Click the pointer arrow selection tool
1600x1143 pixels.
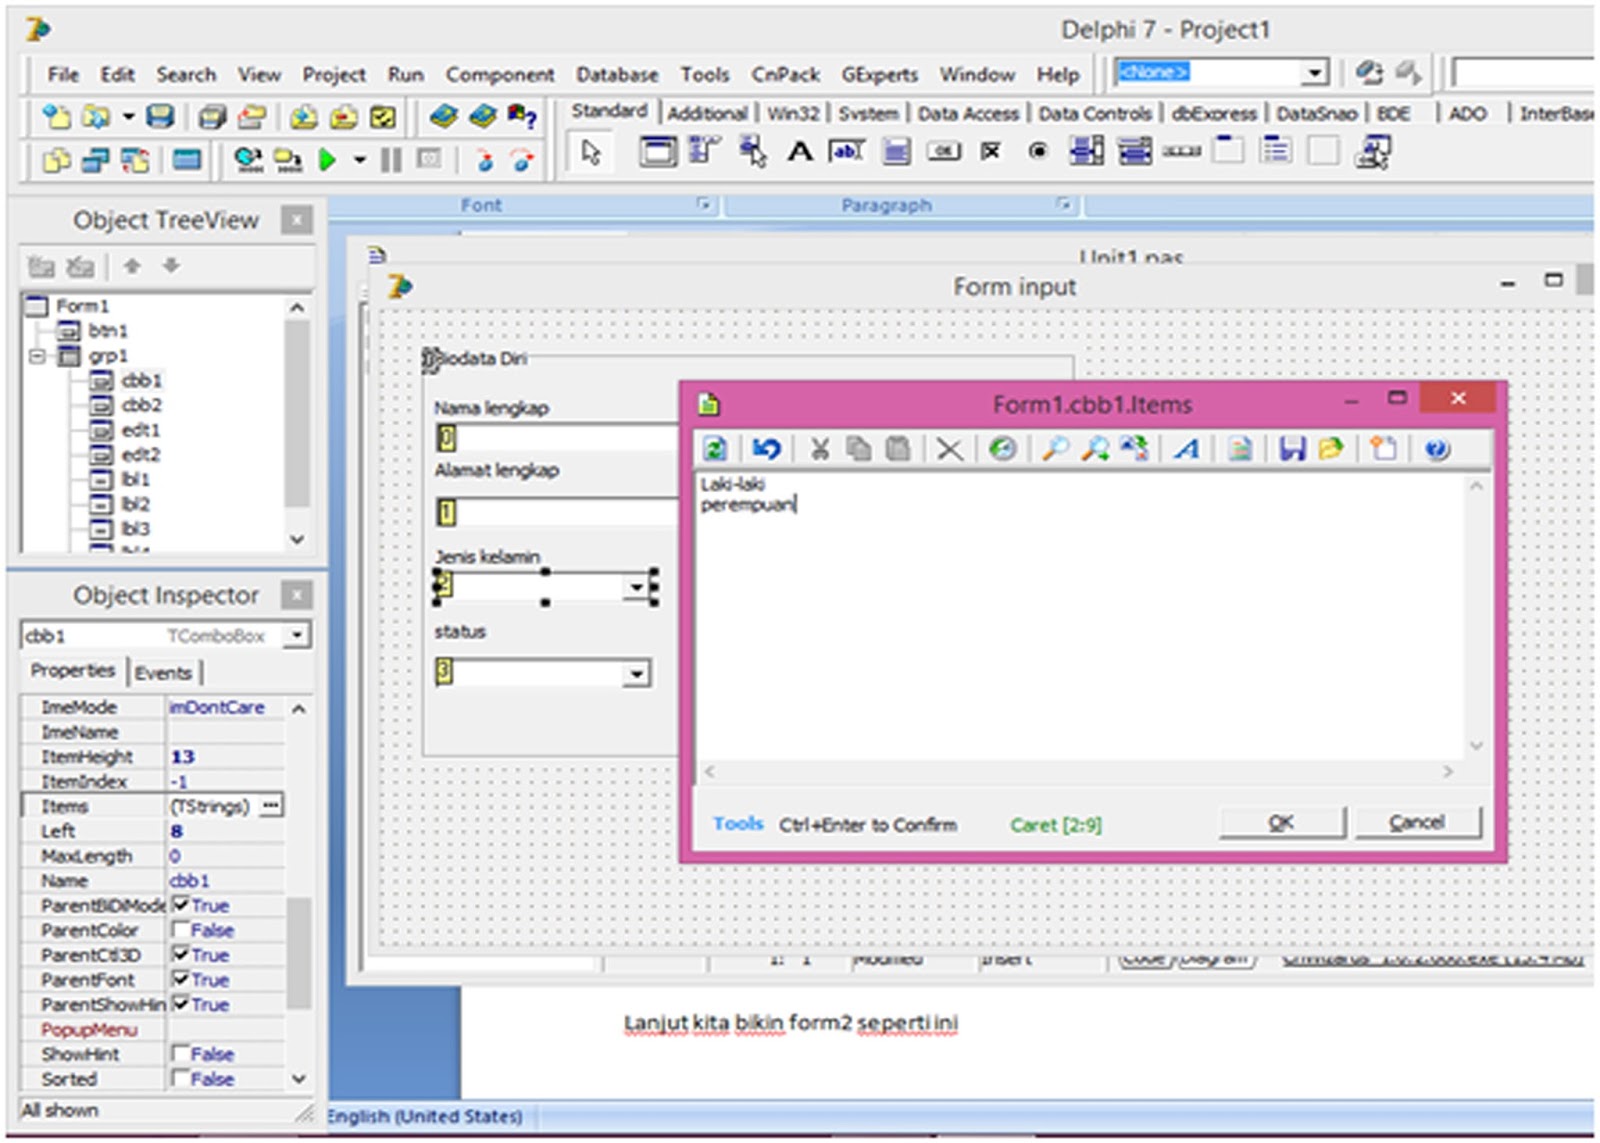pyautogui.click(x=591, y=153)
